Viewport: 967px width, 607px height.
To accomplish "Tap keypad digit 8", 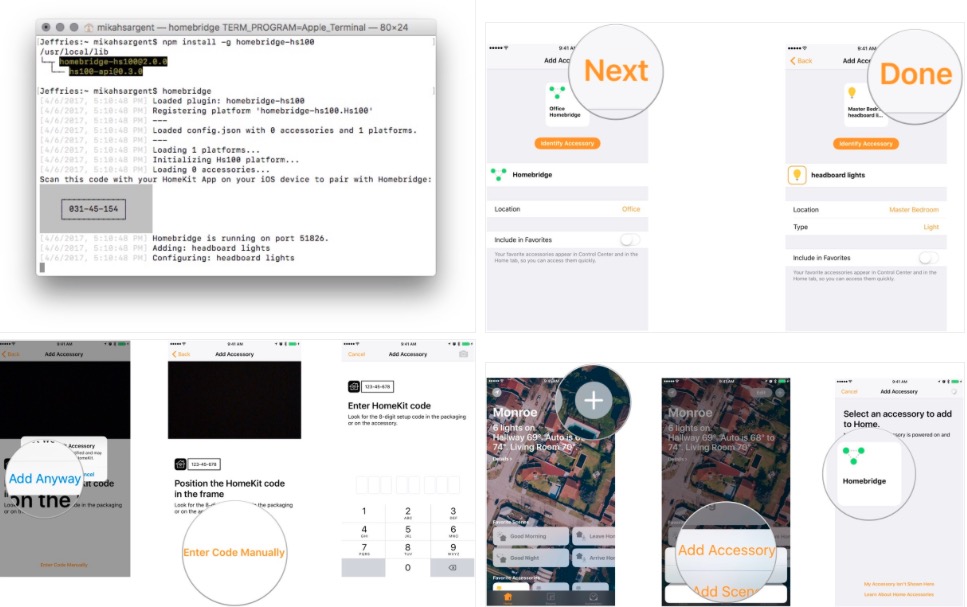I will (408, 548).
